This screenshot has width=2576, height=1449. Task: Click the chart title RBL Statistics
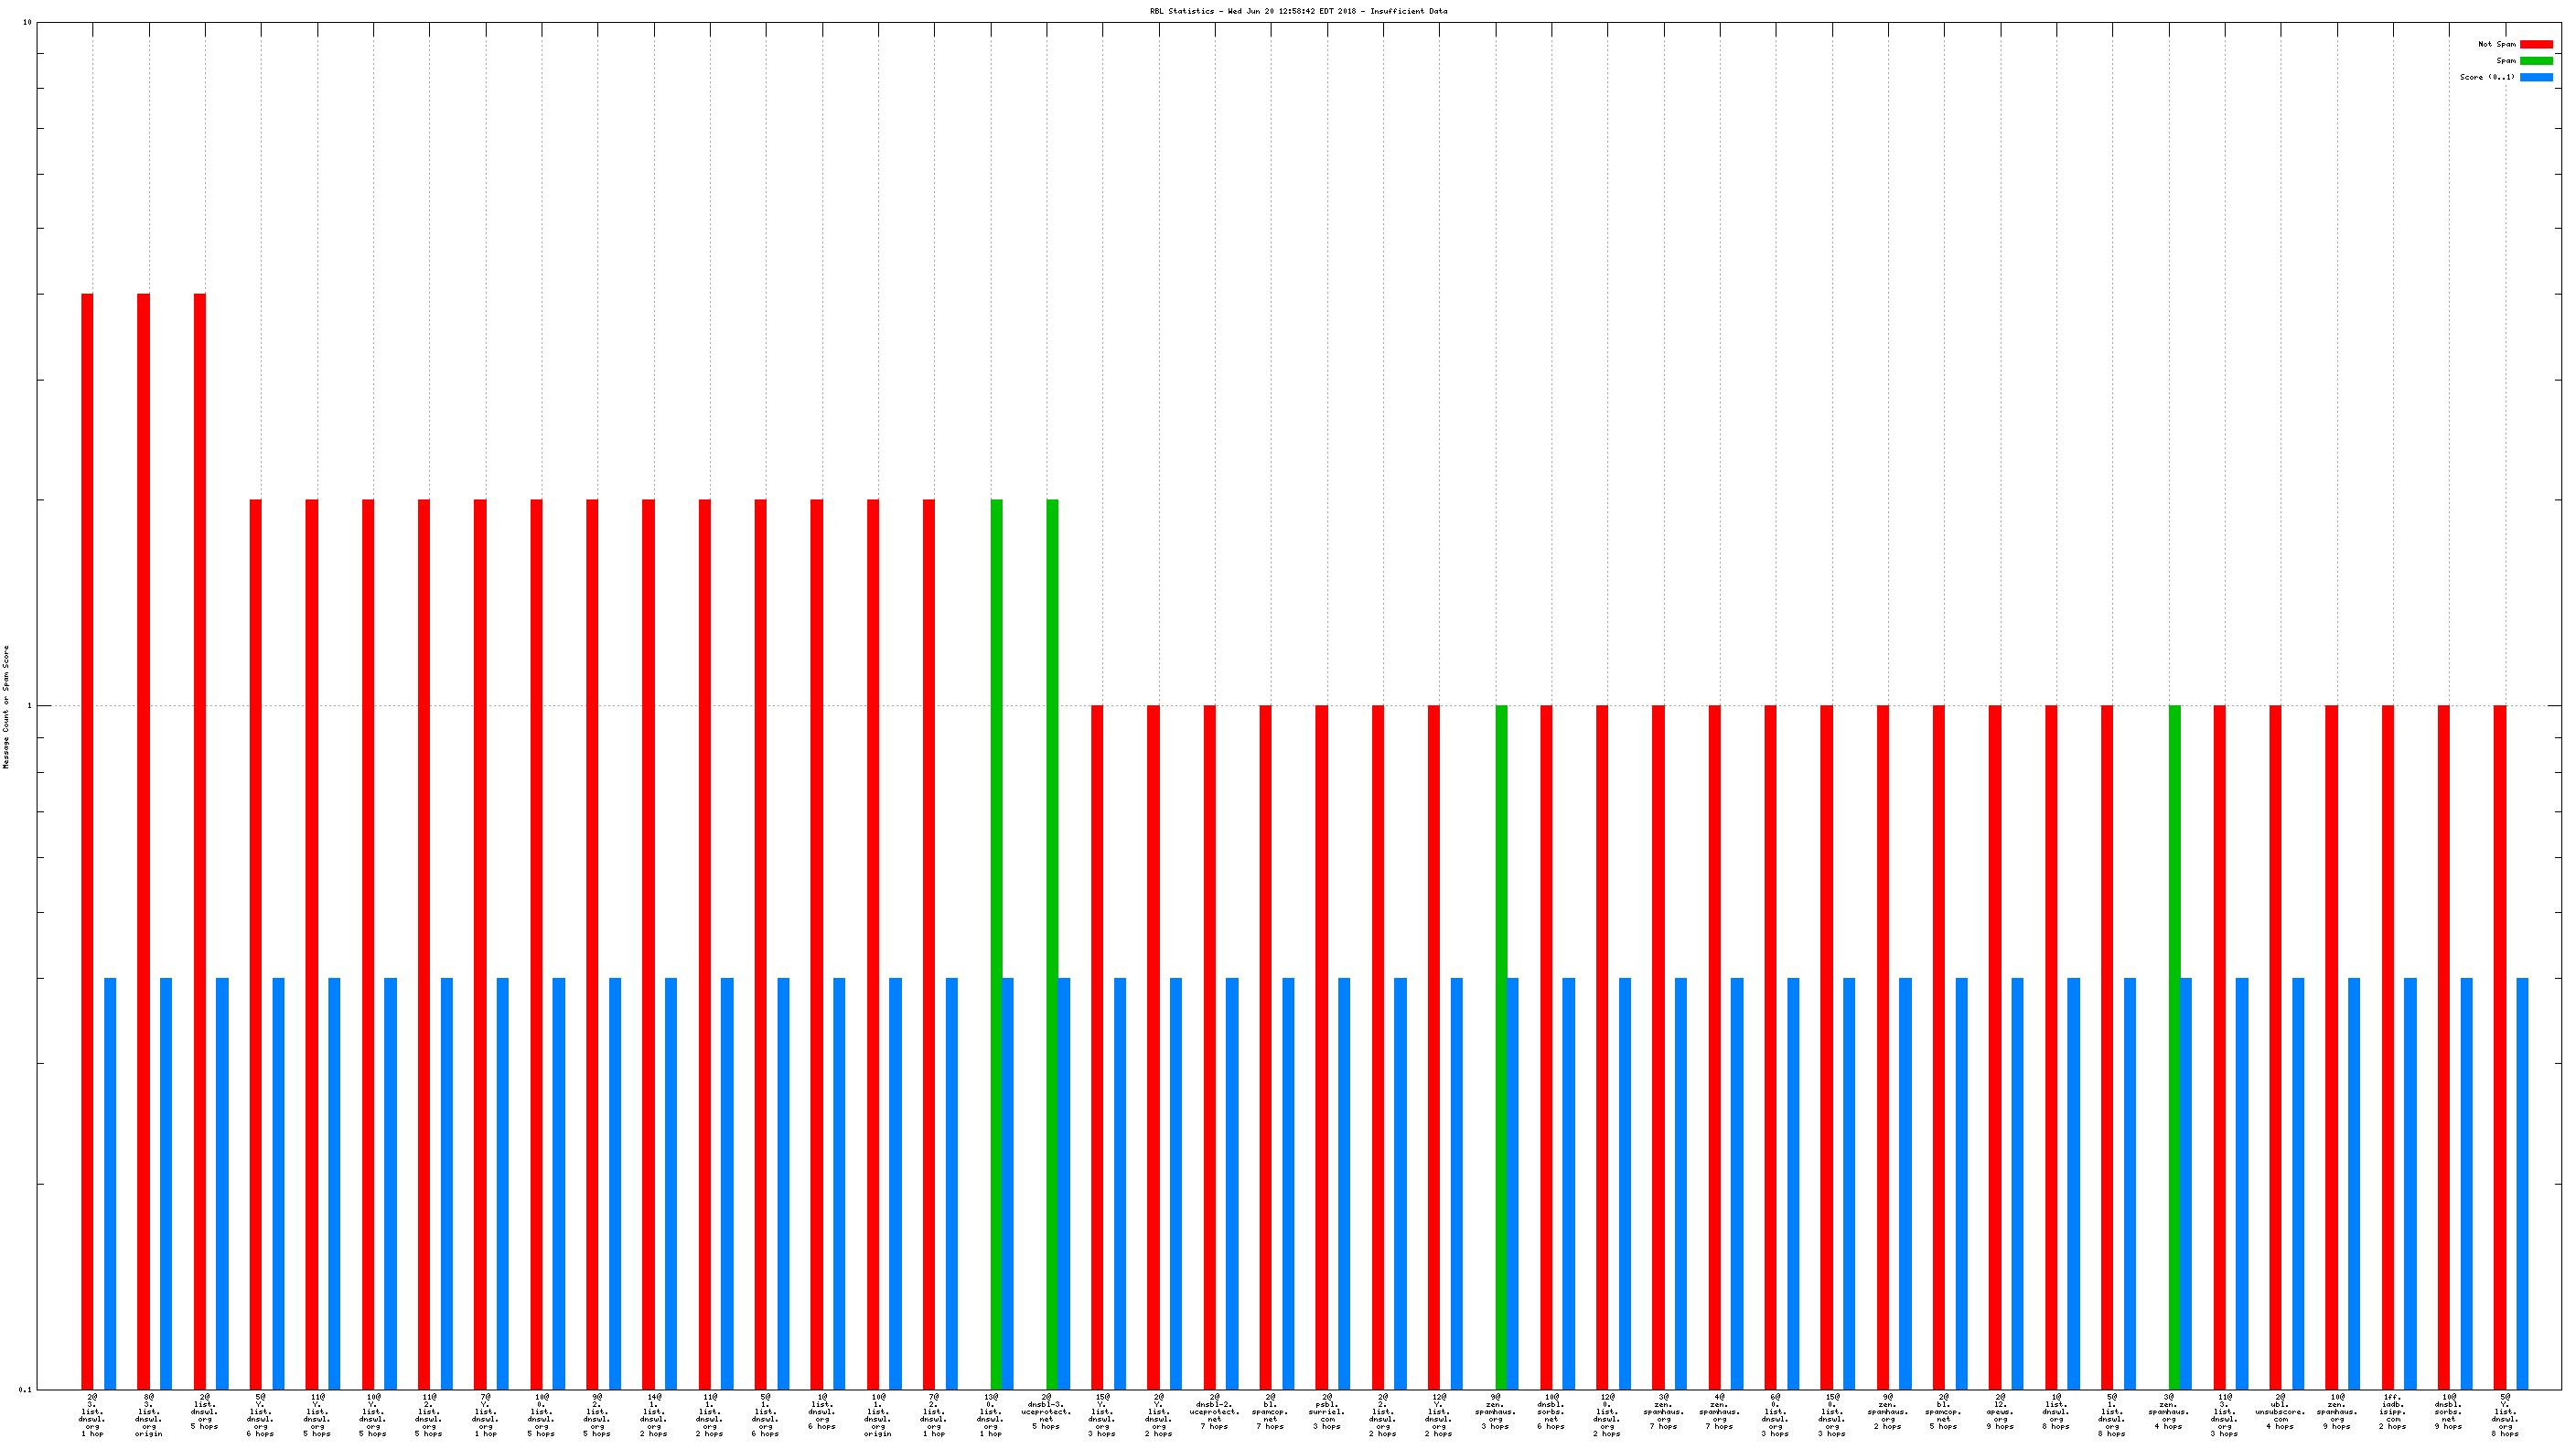click(1297, 11)
